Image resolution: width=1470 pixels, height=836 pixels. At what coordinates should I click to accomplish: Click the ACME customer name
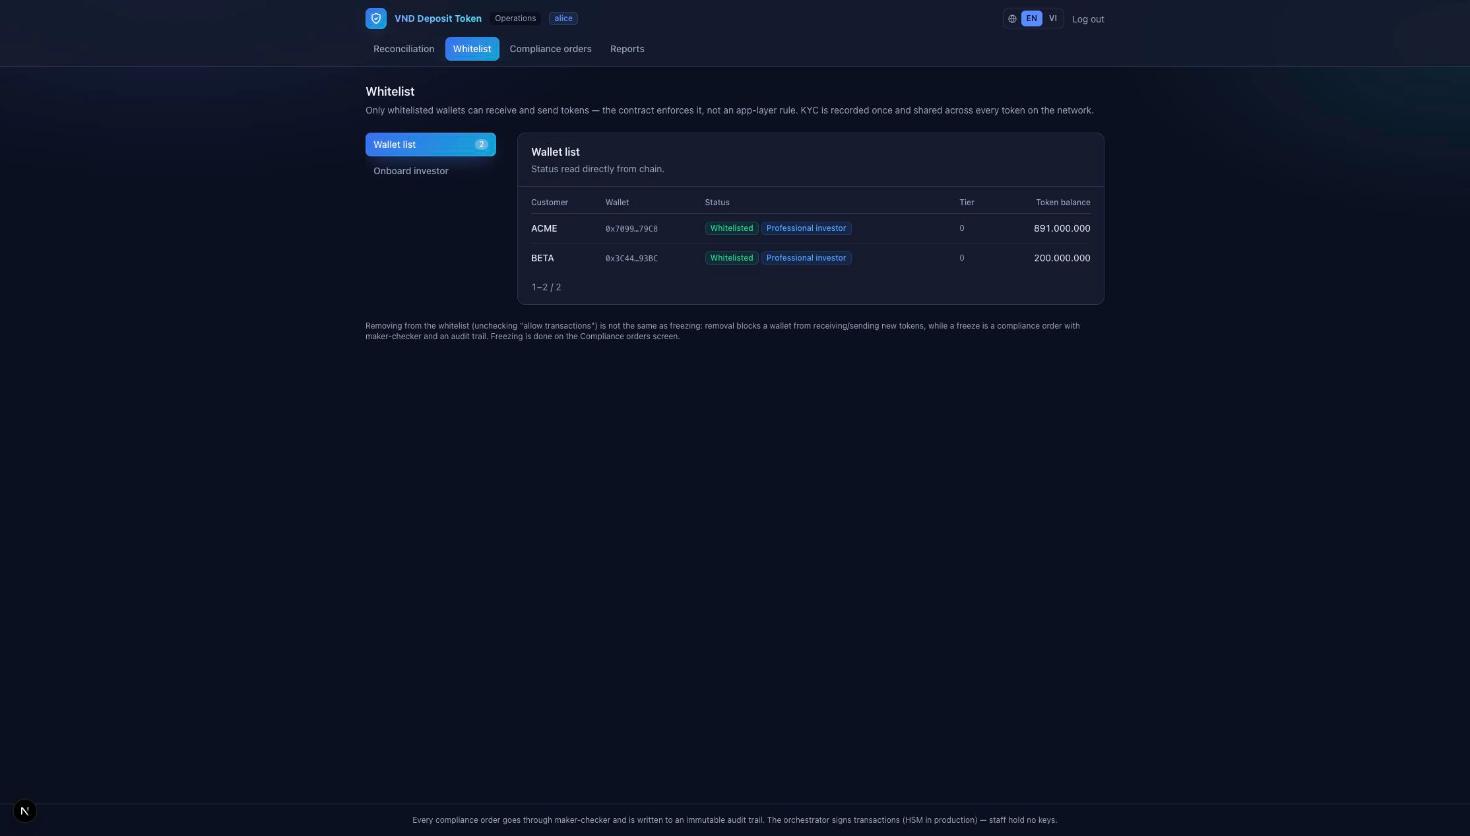[544, 228]
